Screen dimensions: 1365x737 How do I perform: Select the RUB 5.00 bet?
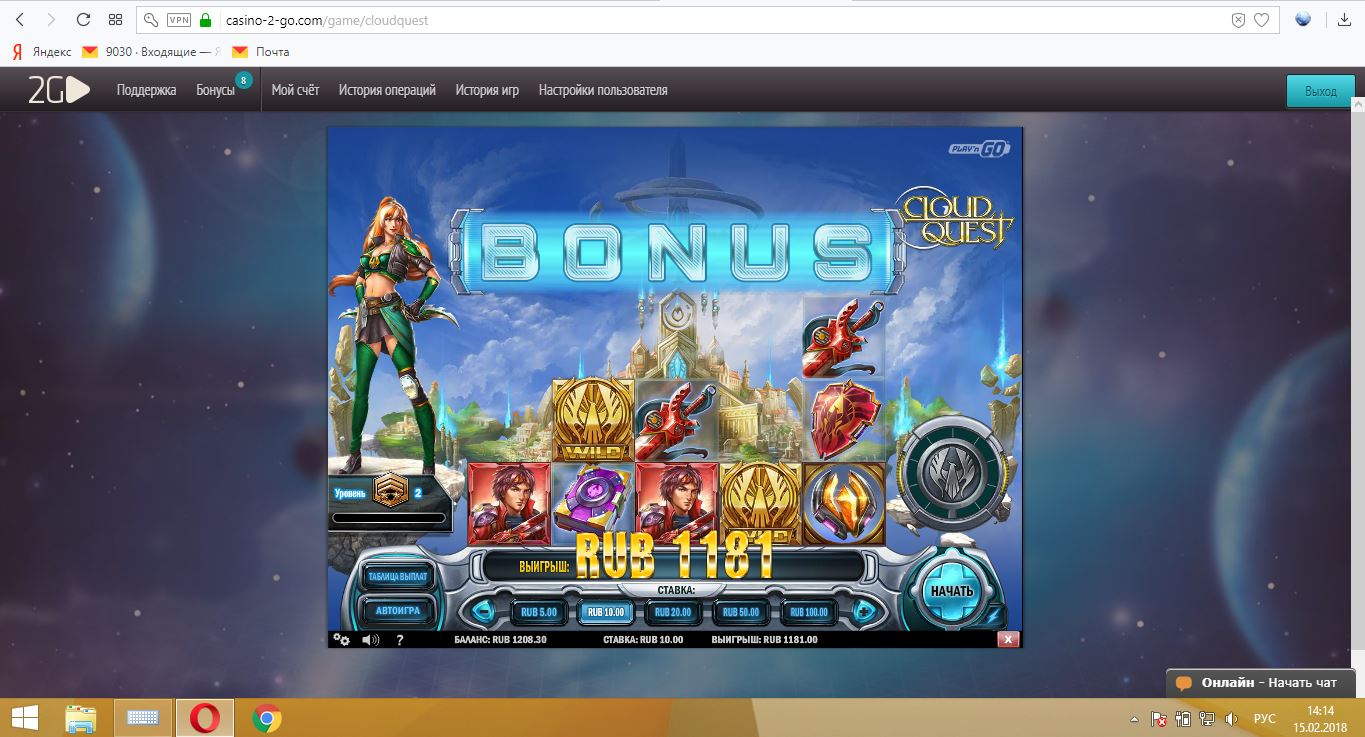[540, 612]
